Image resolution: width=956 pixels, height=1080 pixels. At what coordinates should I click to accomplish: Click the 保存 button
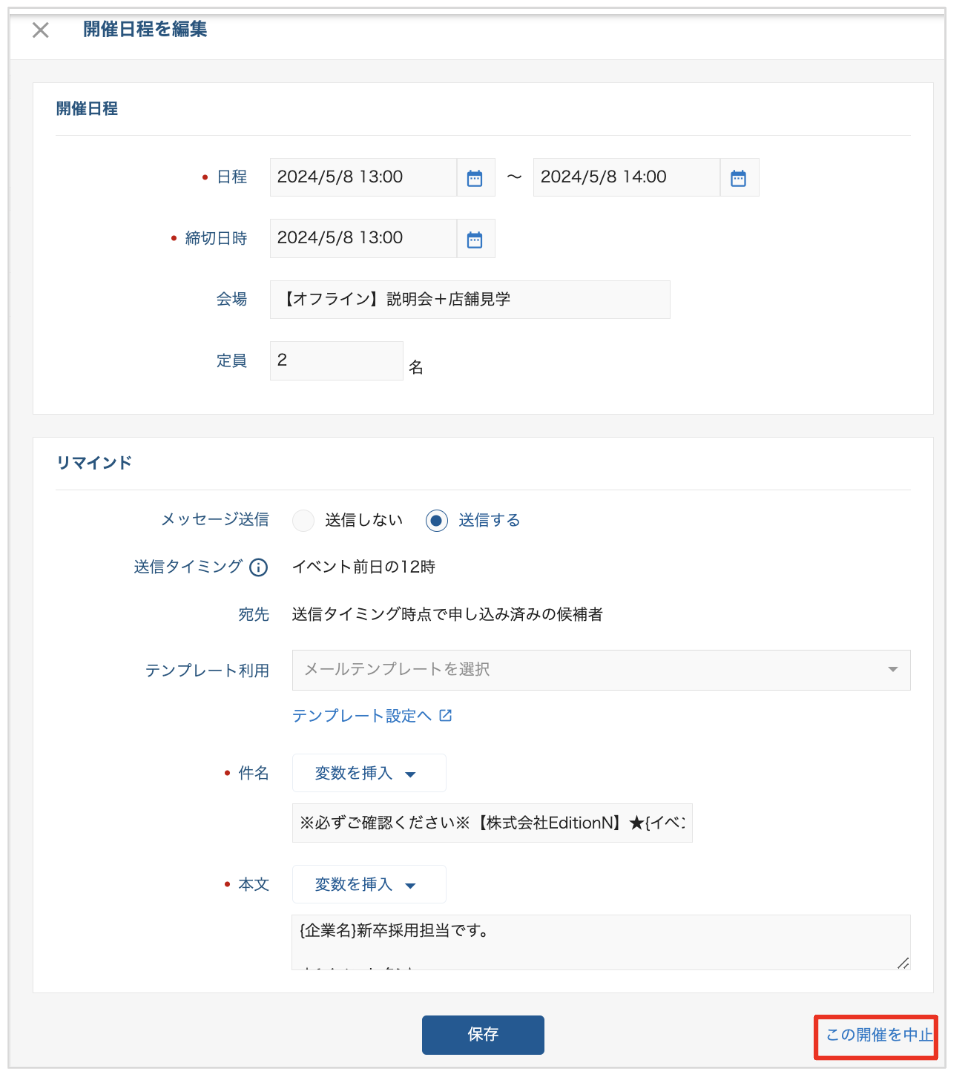(483, 1035)
